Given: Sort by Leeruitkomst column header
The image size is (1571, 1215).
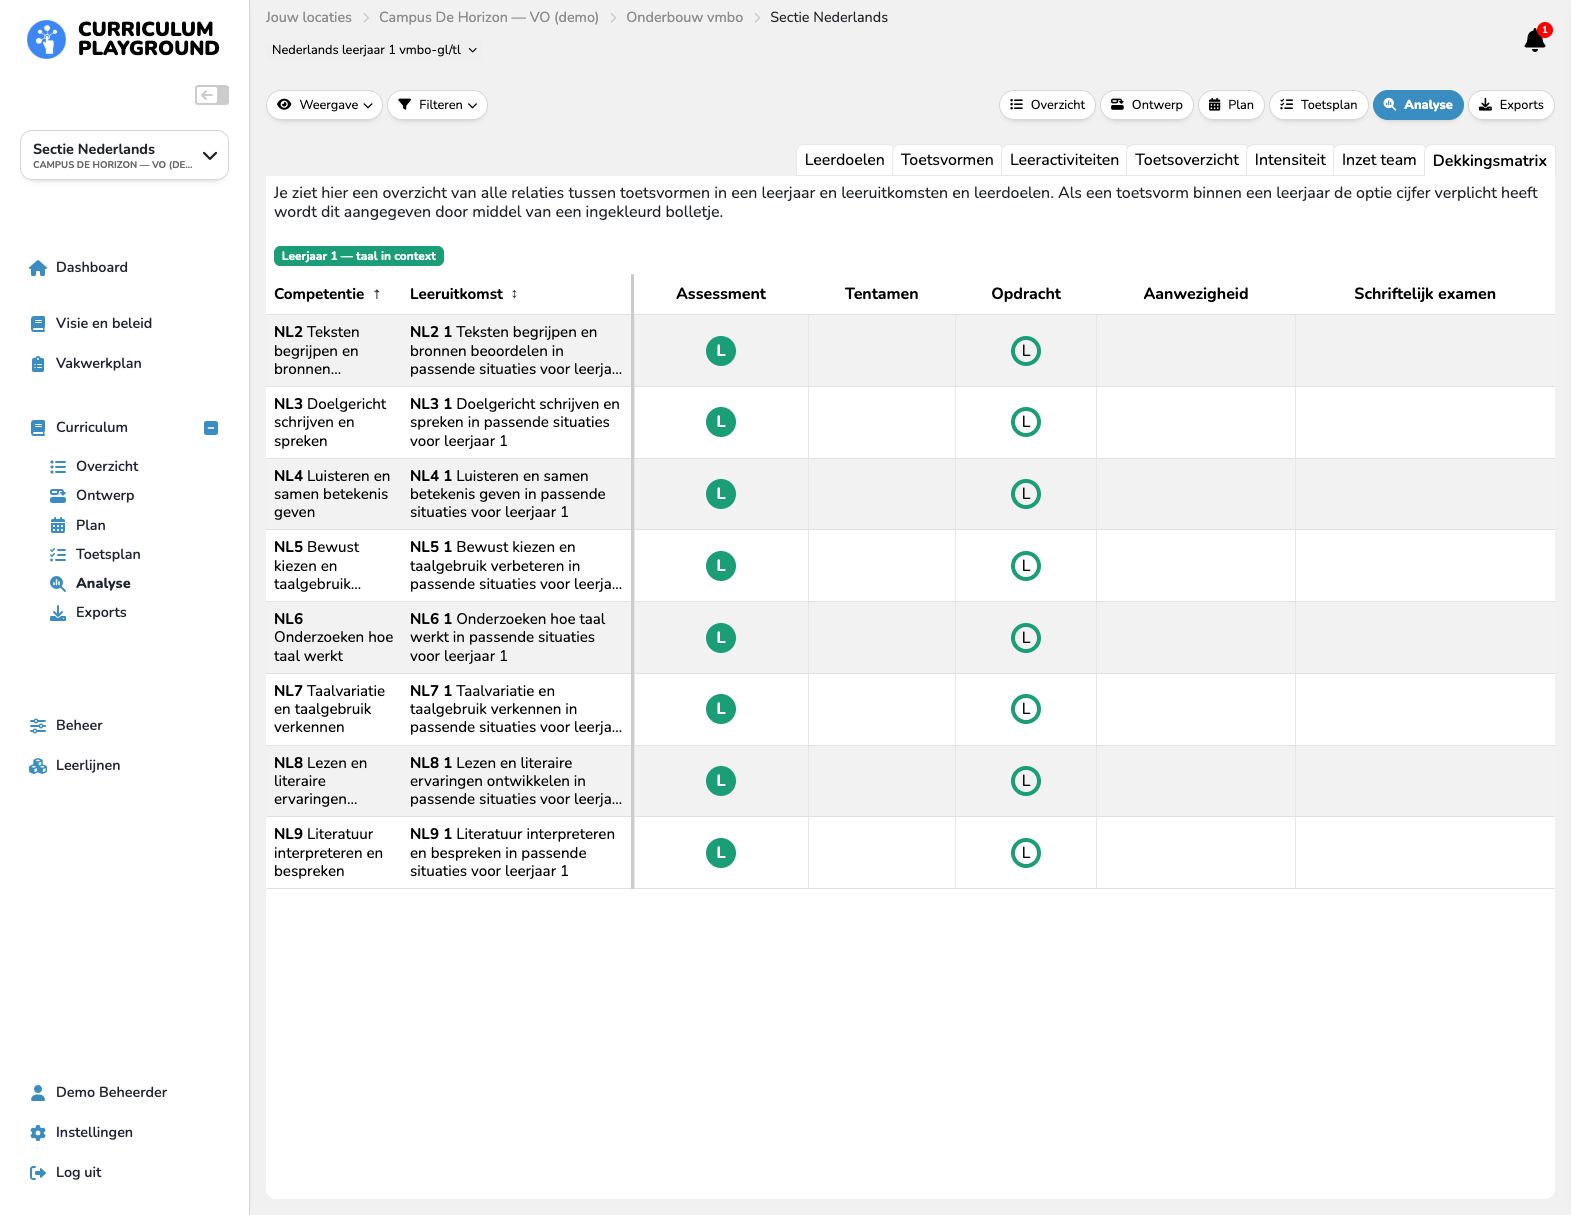Looking at the screenshot, I should tap(464, 294).
